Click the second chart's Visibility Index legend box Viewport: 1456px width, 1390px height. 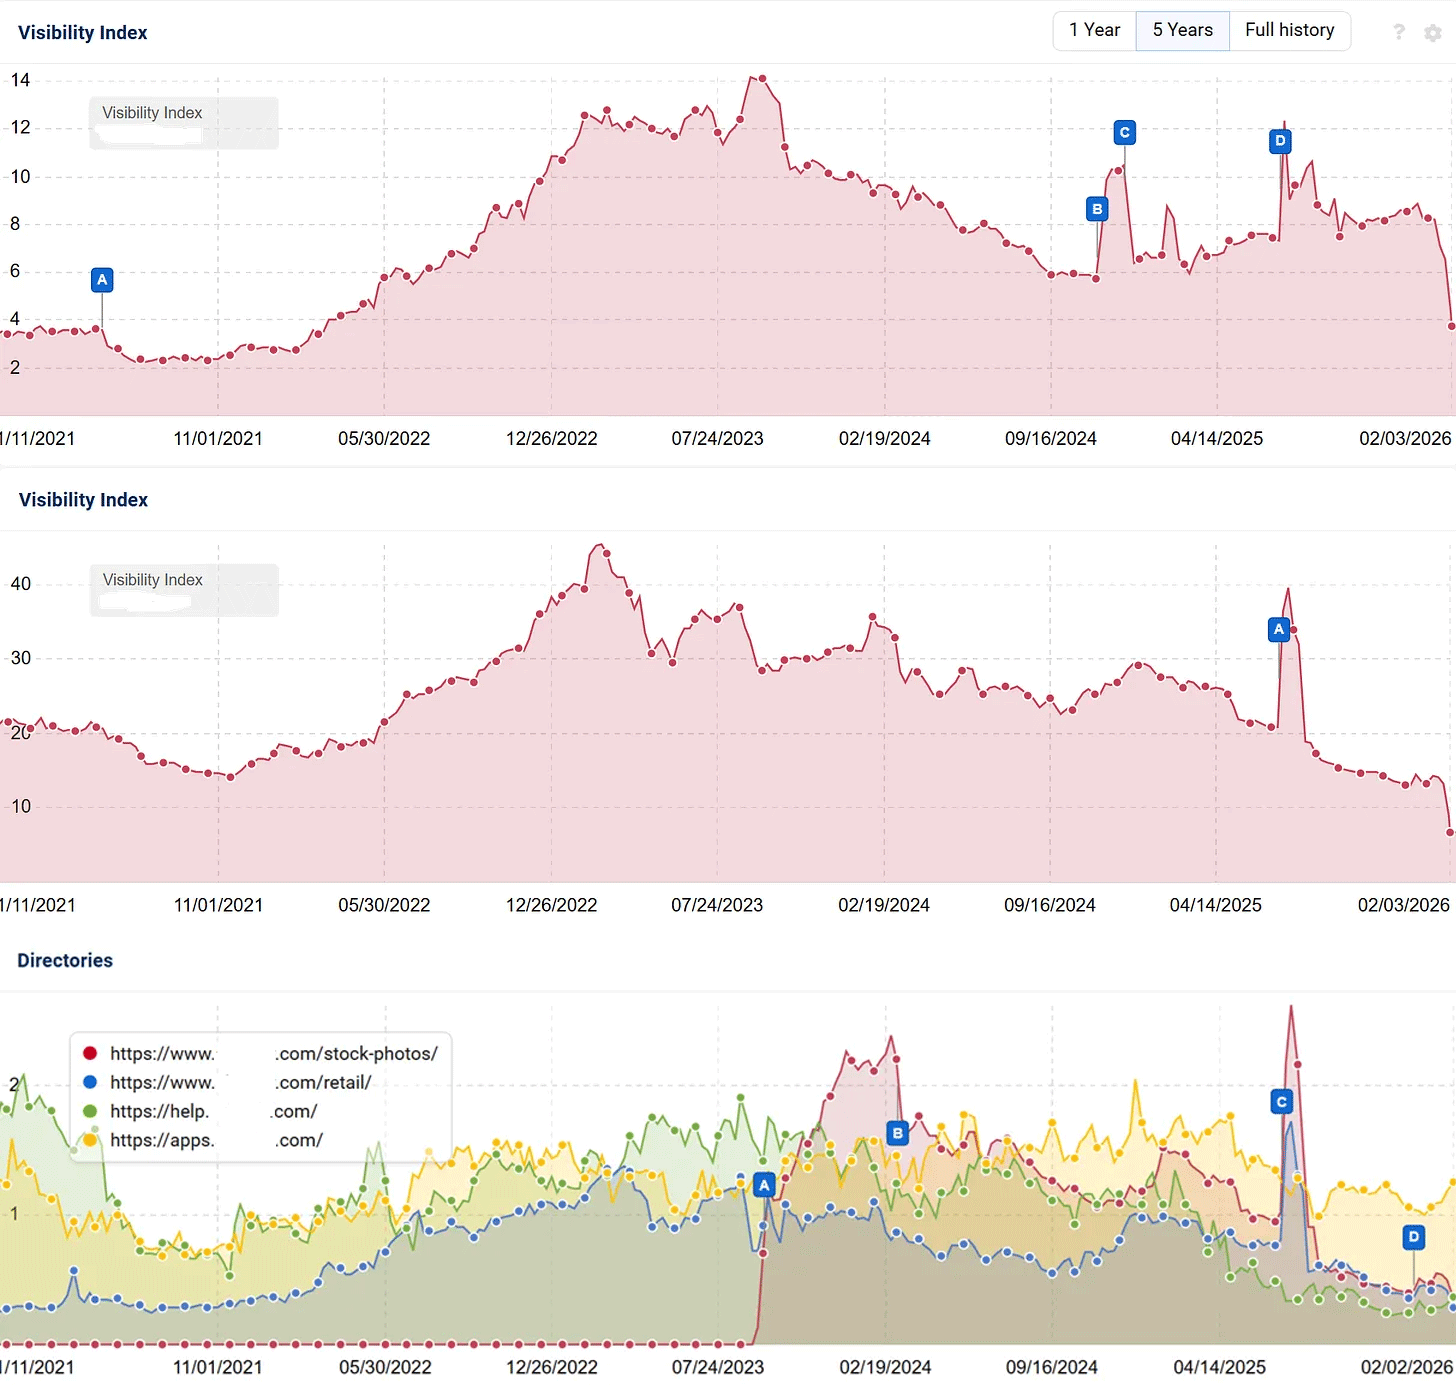point(184,590)
